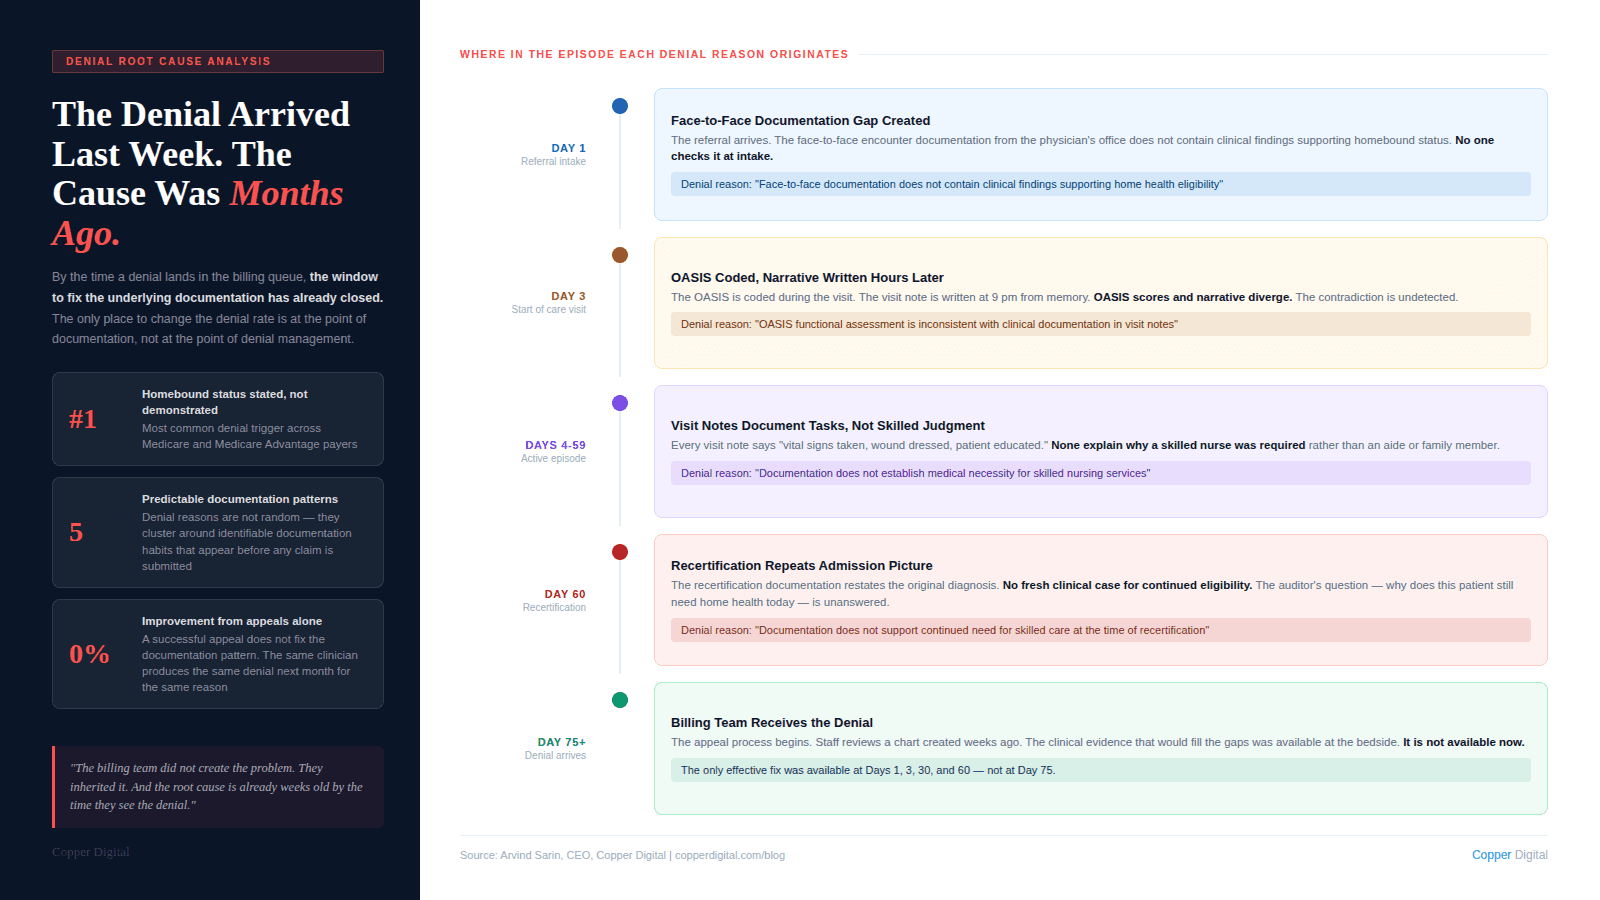Viewport: 1600px width, 900px height.
Task: Click the green Day 75+ timeline dot
Action: (x=620, y=700)
